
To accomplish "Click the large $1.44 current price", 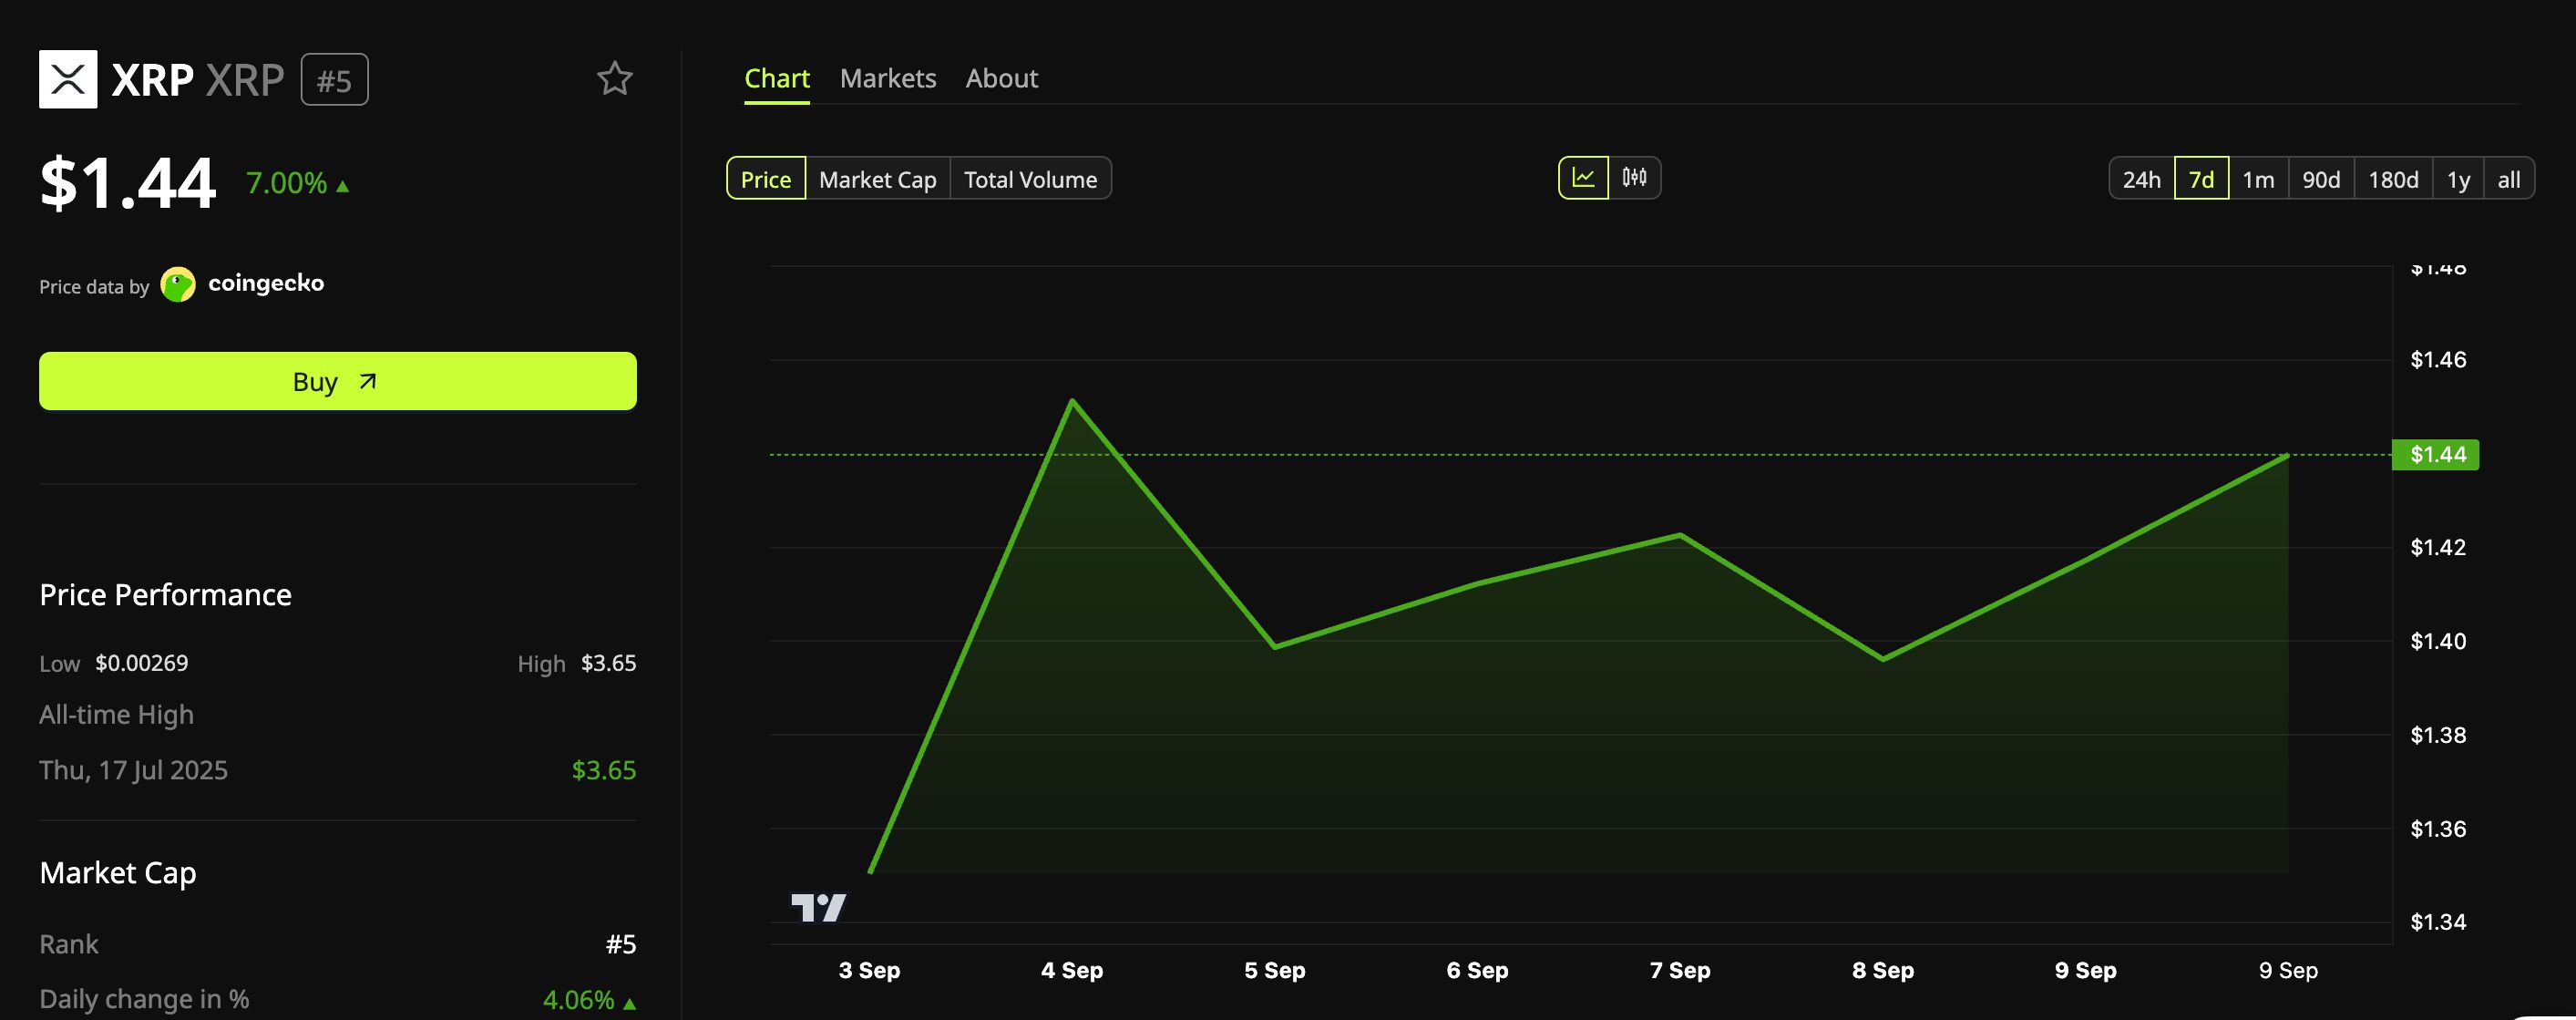I will click(128, 183).
